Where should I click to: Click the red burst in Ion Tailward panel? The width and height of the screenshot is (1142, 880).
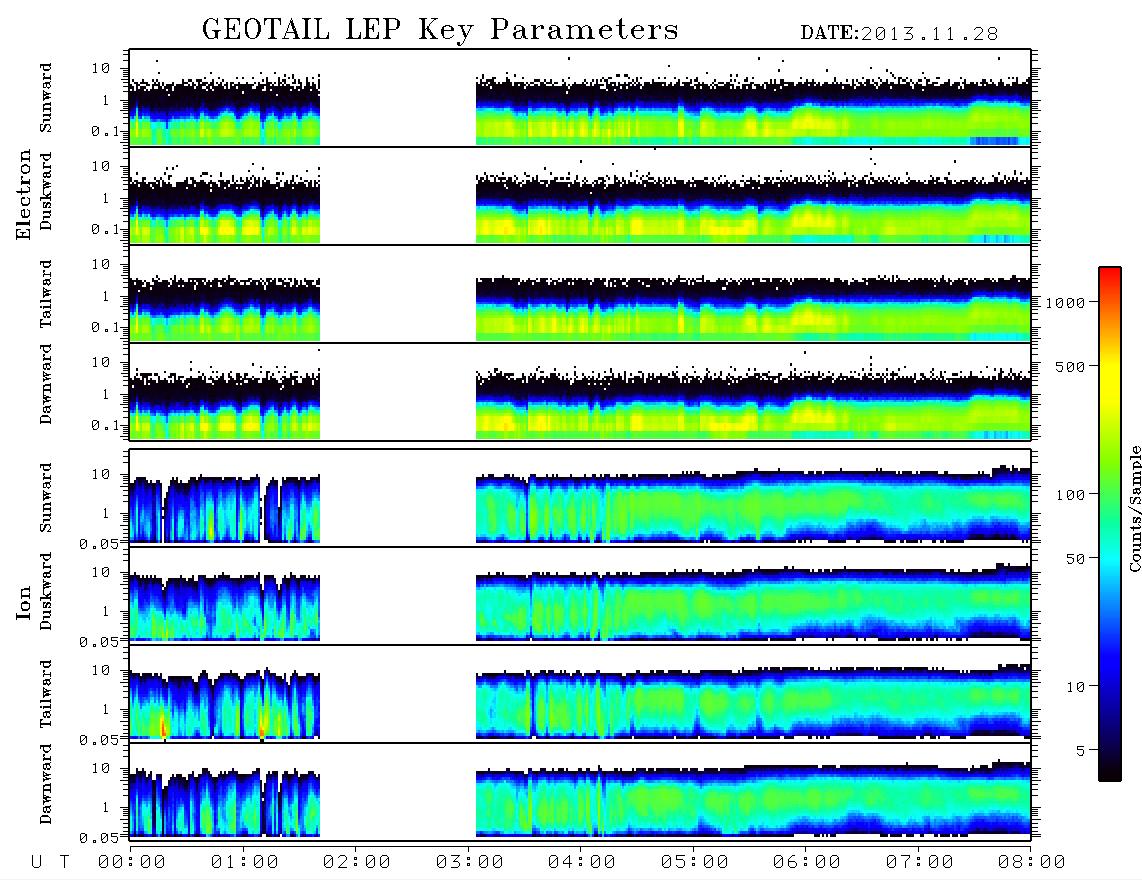point(164,728)
